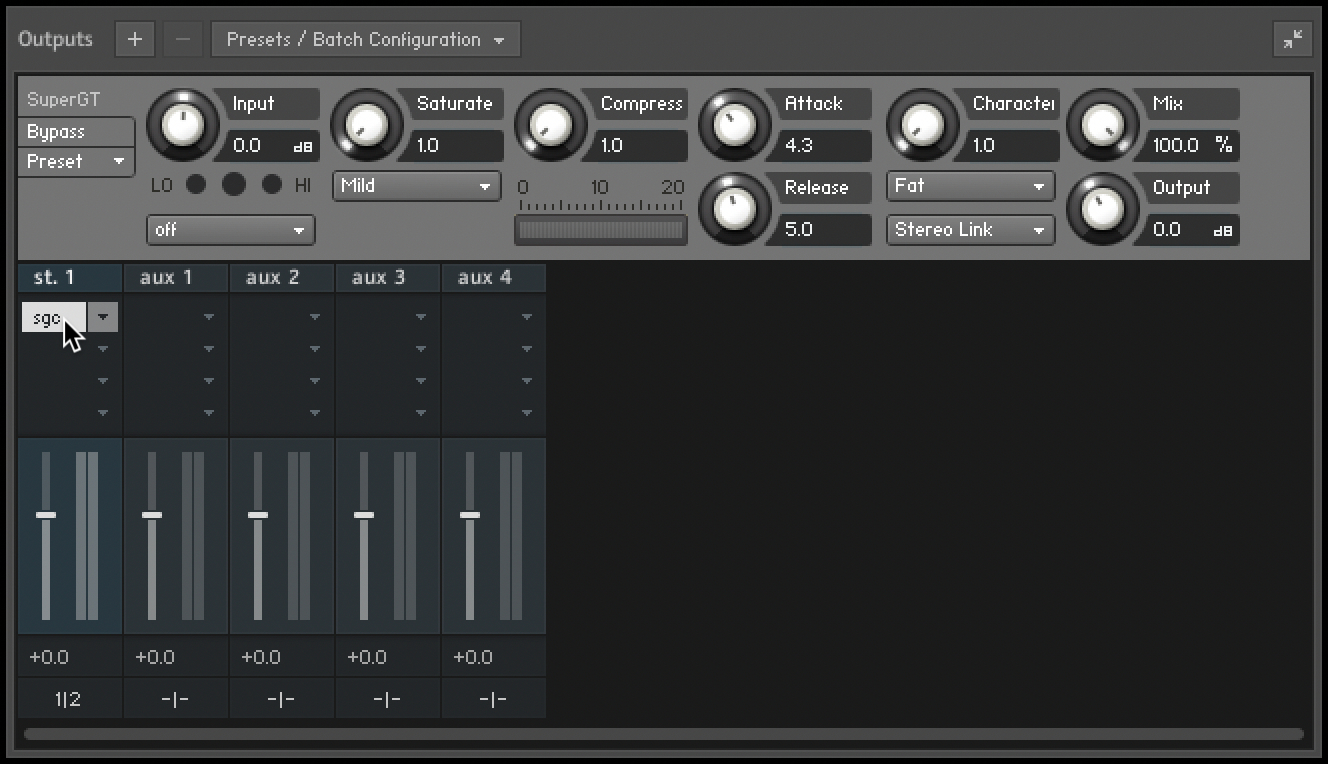
Task: Click the Saturate knob
Action: pyautogui.click(x=366, y=125)
